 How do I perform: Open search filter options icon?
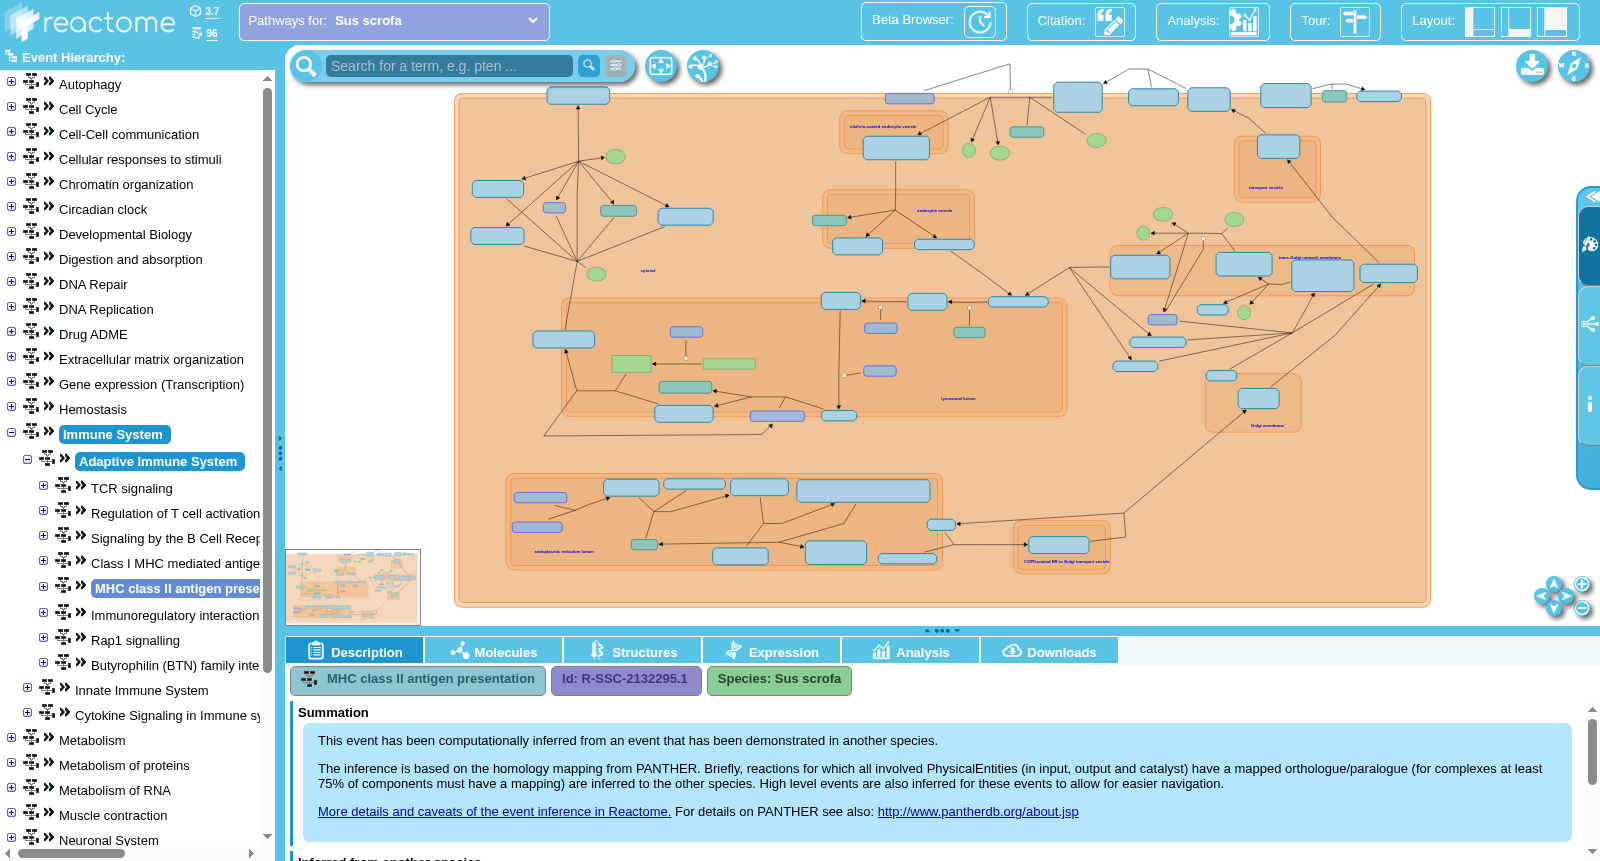(x=616, y=65)
